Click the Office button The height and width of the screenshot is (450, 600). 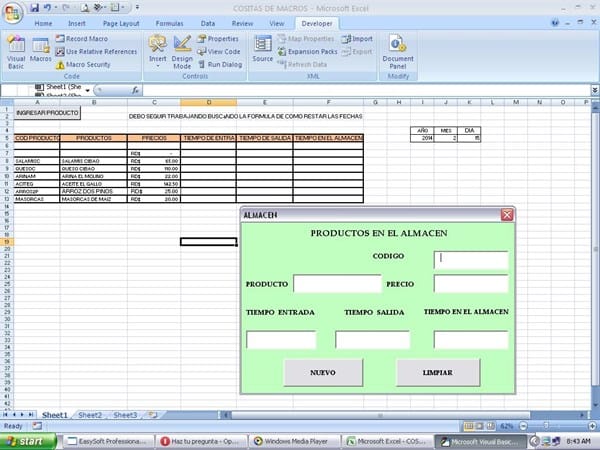[x=12, y=13]
